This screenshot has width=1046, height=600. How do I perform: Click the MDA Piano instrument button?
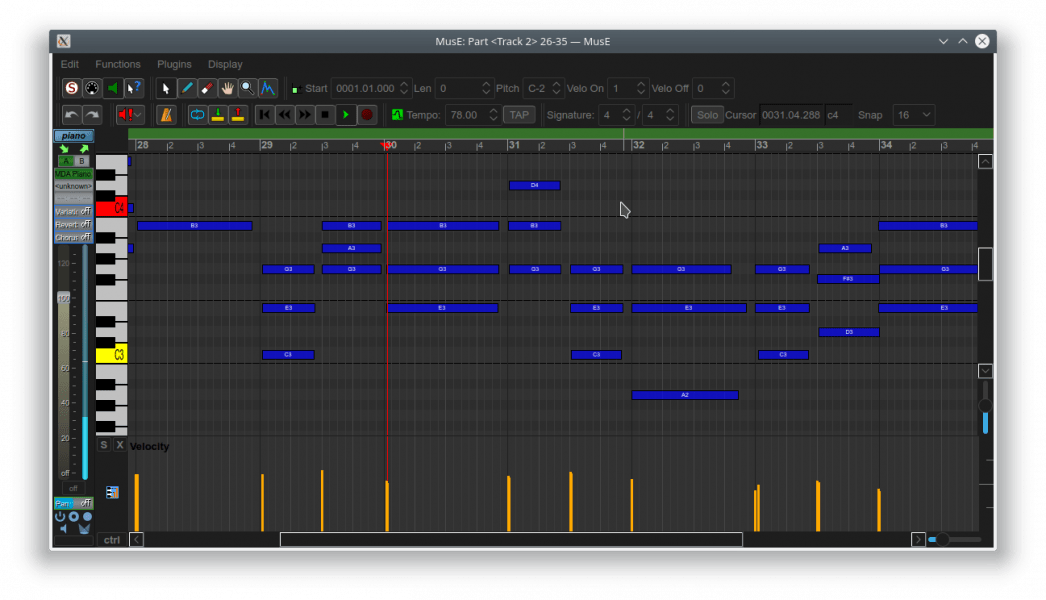click(x=73, y=174)
